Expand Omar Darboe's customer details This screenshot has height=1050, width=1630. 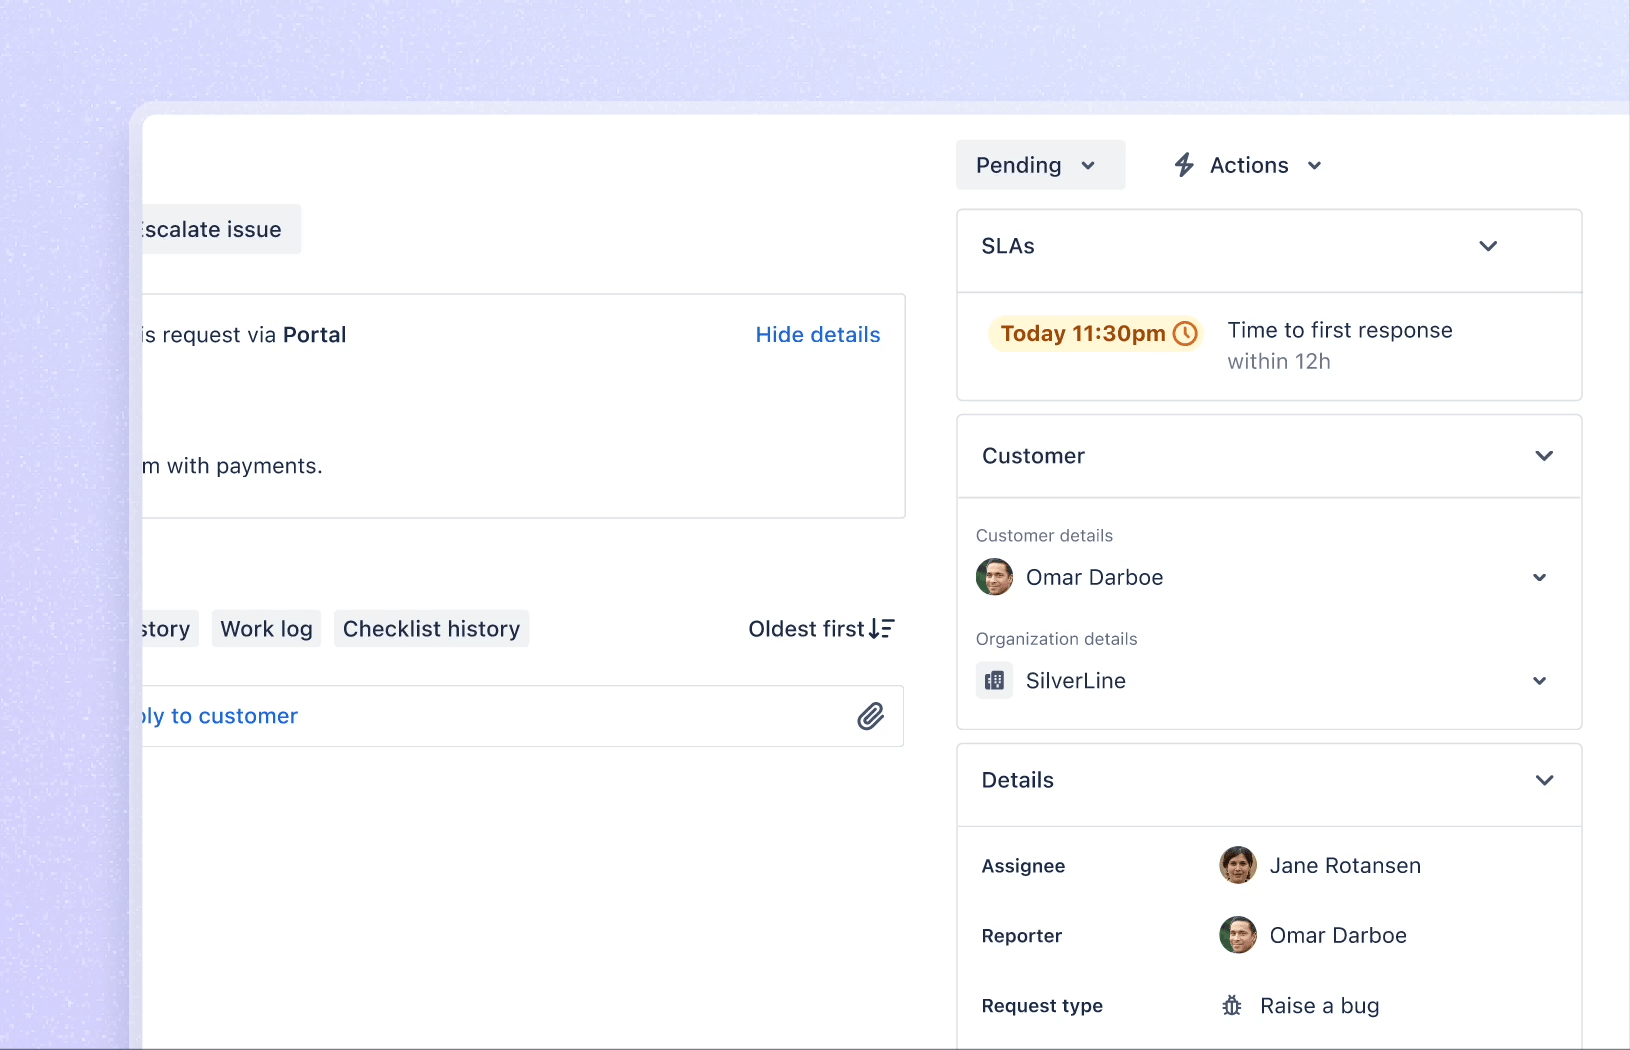pyautogui.click(x=1538, y=577)
